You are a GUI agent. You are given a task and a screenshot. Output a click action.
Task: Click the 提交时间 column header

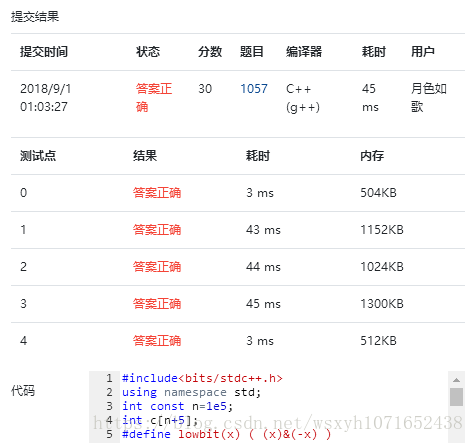coord(44,52)
